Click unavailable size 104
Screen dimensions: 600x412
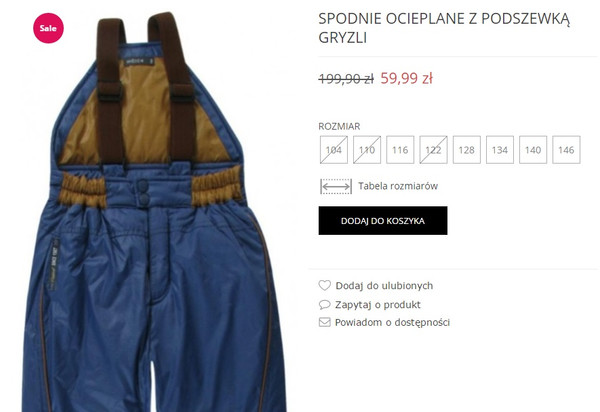point(334,150)
